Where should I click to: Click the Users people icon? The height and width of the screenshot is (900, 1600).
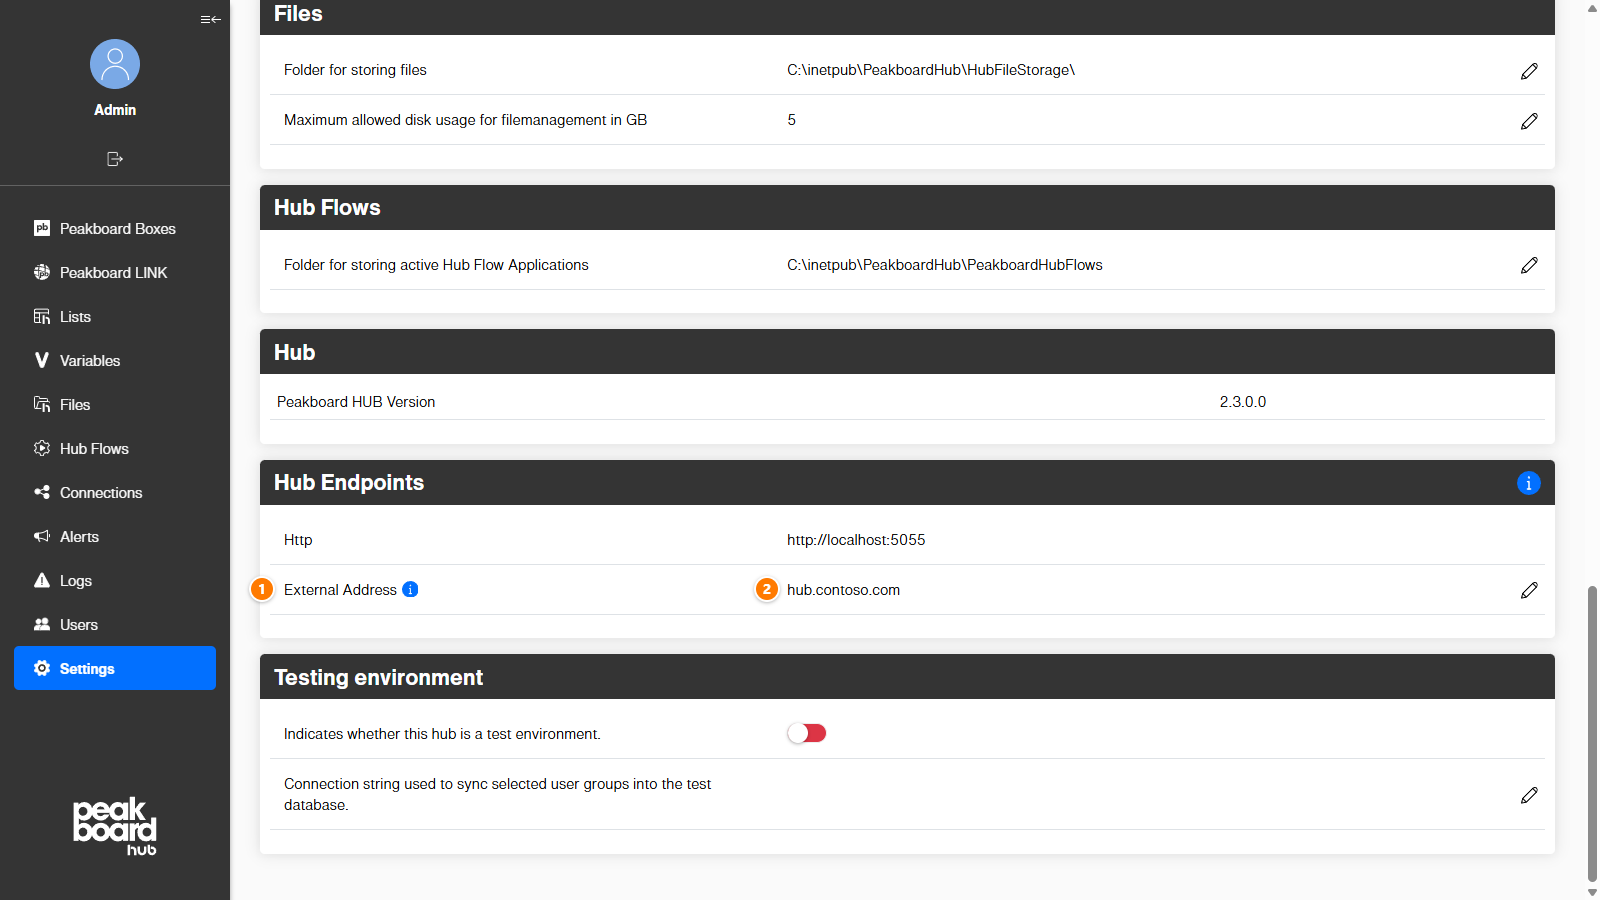tap(42, 624)
